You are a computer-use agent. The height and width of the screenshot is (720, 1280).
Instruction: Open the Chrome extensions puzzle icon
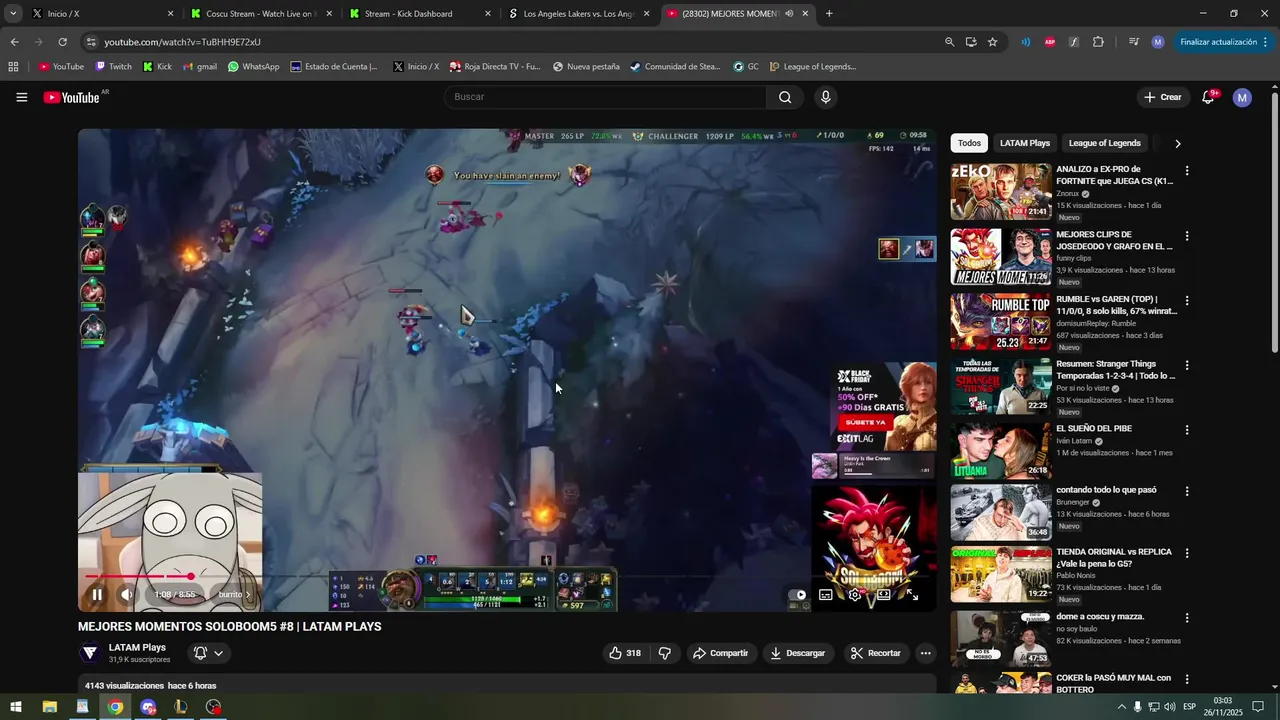1098,42
